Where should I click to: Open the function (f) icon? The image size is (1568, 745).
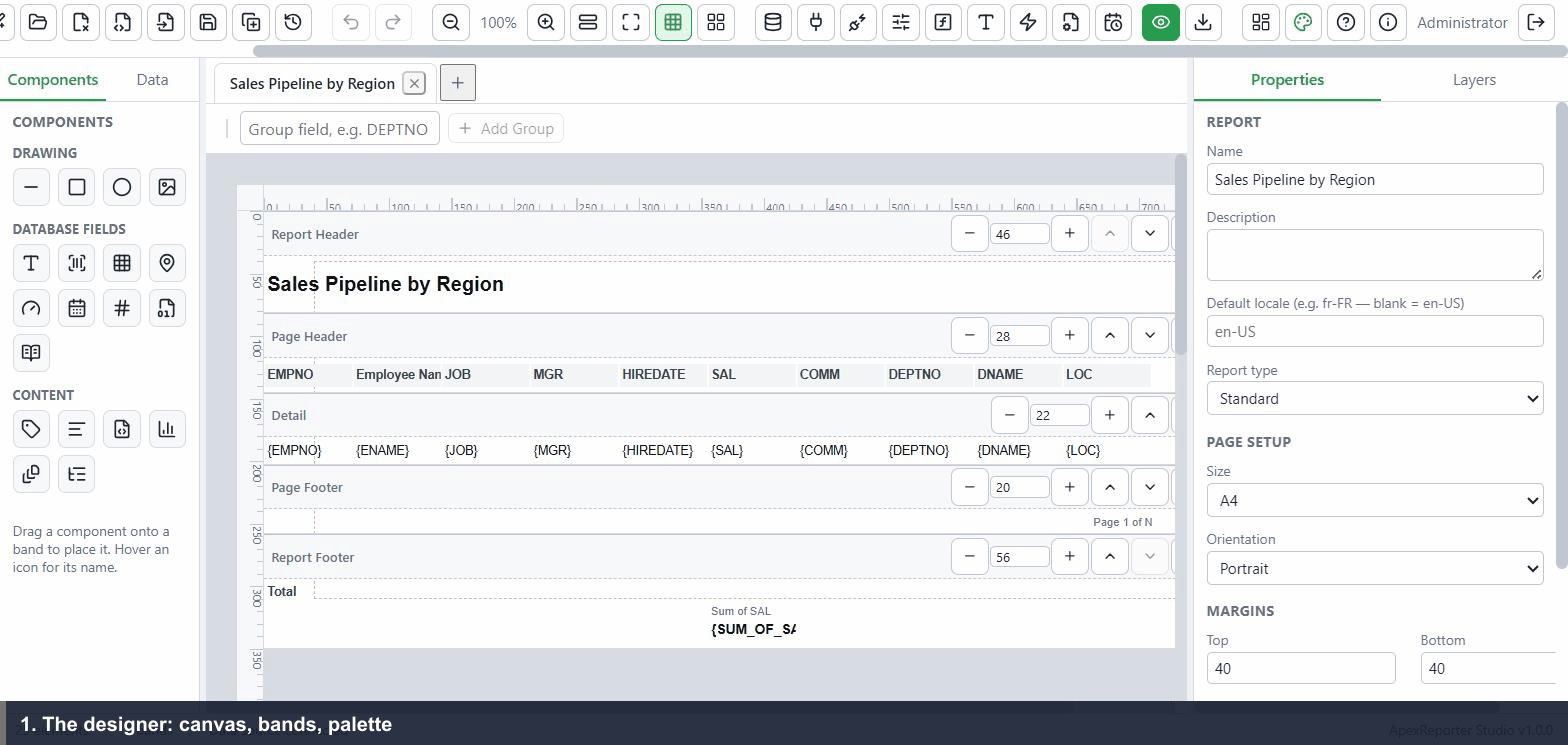pos(943,22)
